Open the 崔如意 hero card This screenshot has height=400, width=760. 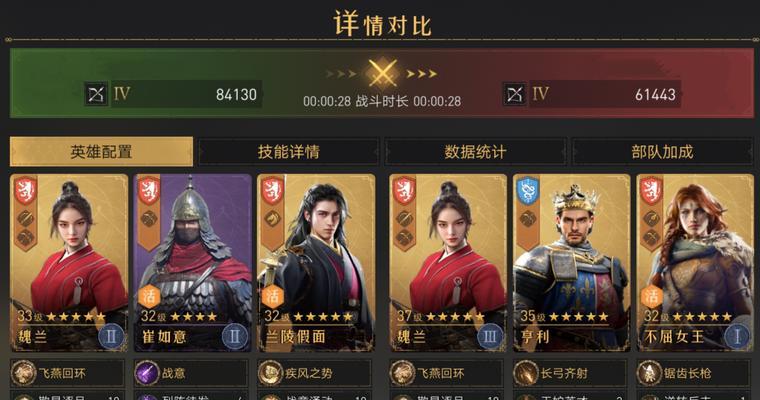click(x=193, y=262)
